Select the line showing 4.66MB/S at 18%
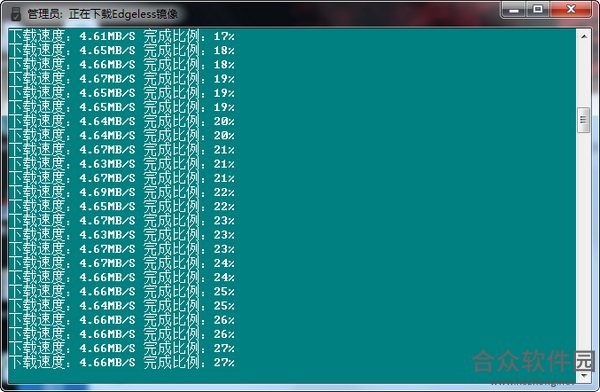Screen dimensions: 600x392 [x=122, y=65]
